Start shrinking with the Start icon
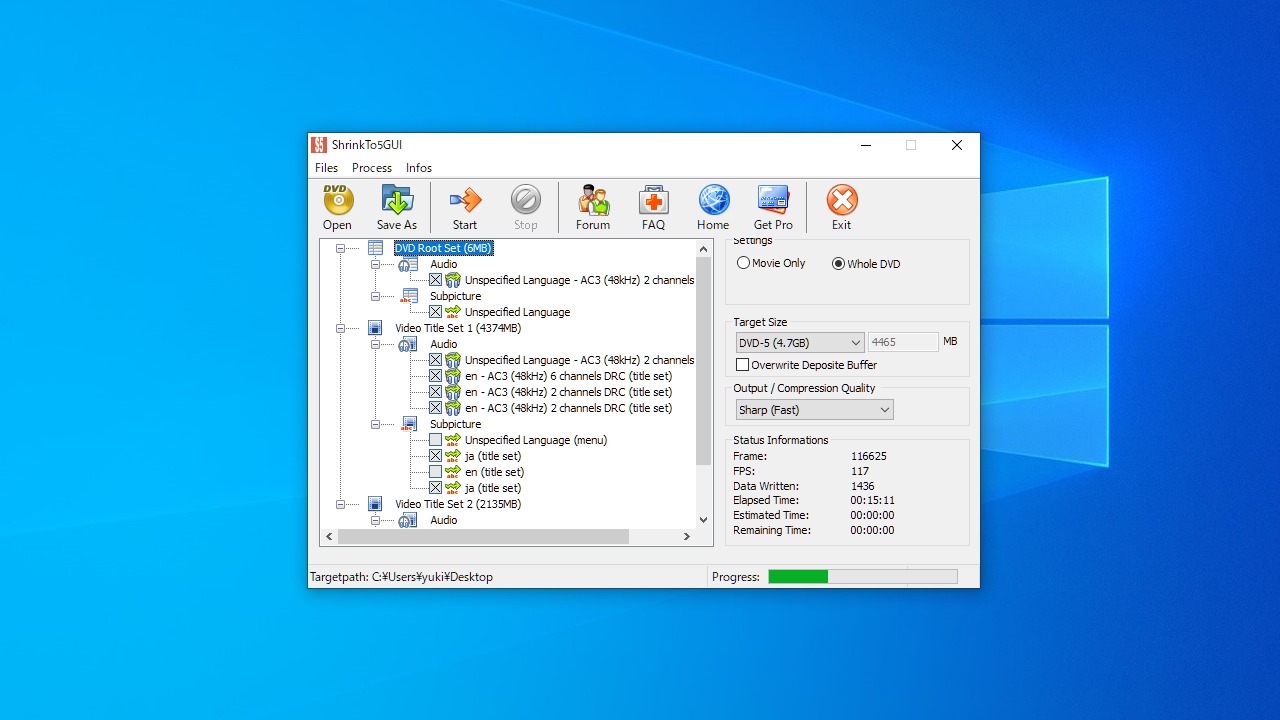This screenshot has width=1280, height=720. [465, 199]
